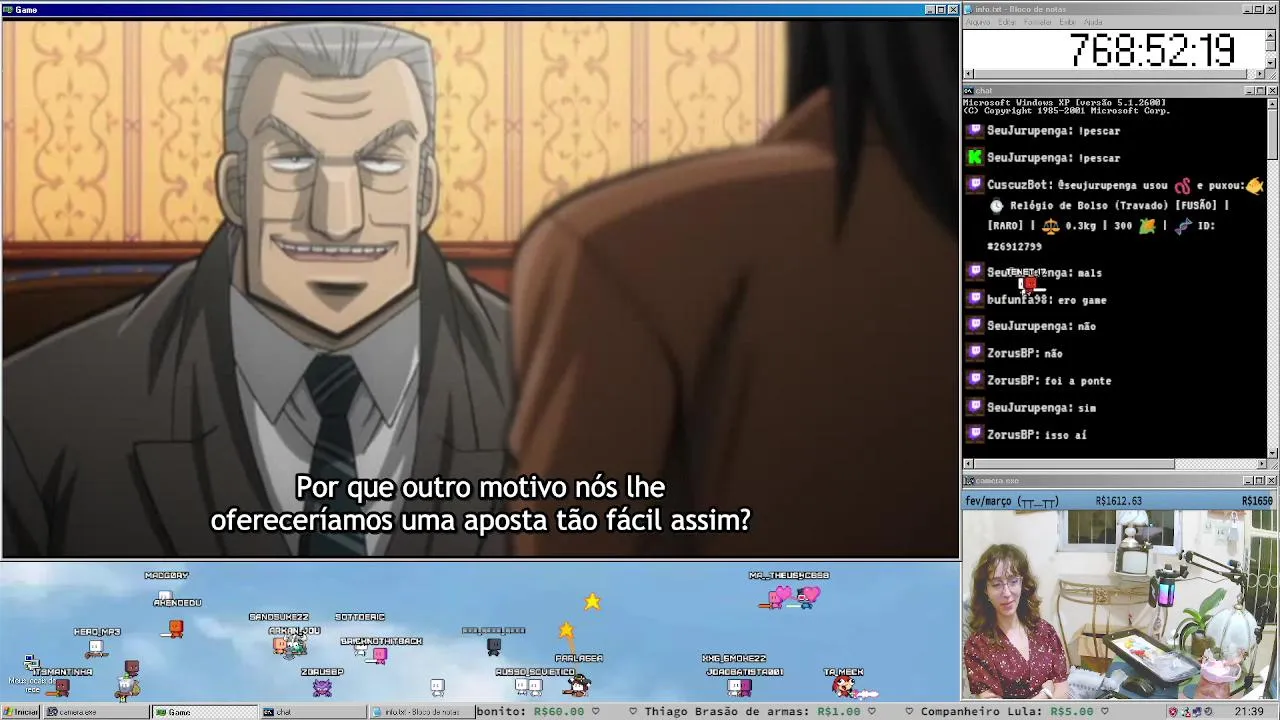Click the console icon in chat title bar

click(x=969, y=91)
